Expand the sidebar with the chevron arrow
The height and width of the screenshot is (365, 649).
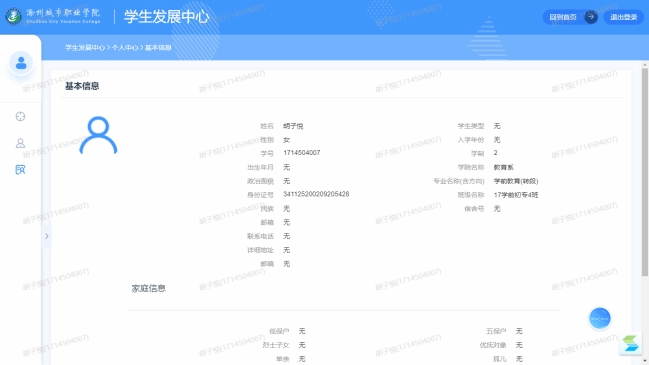(47, 236)
